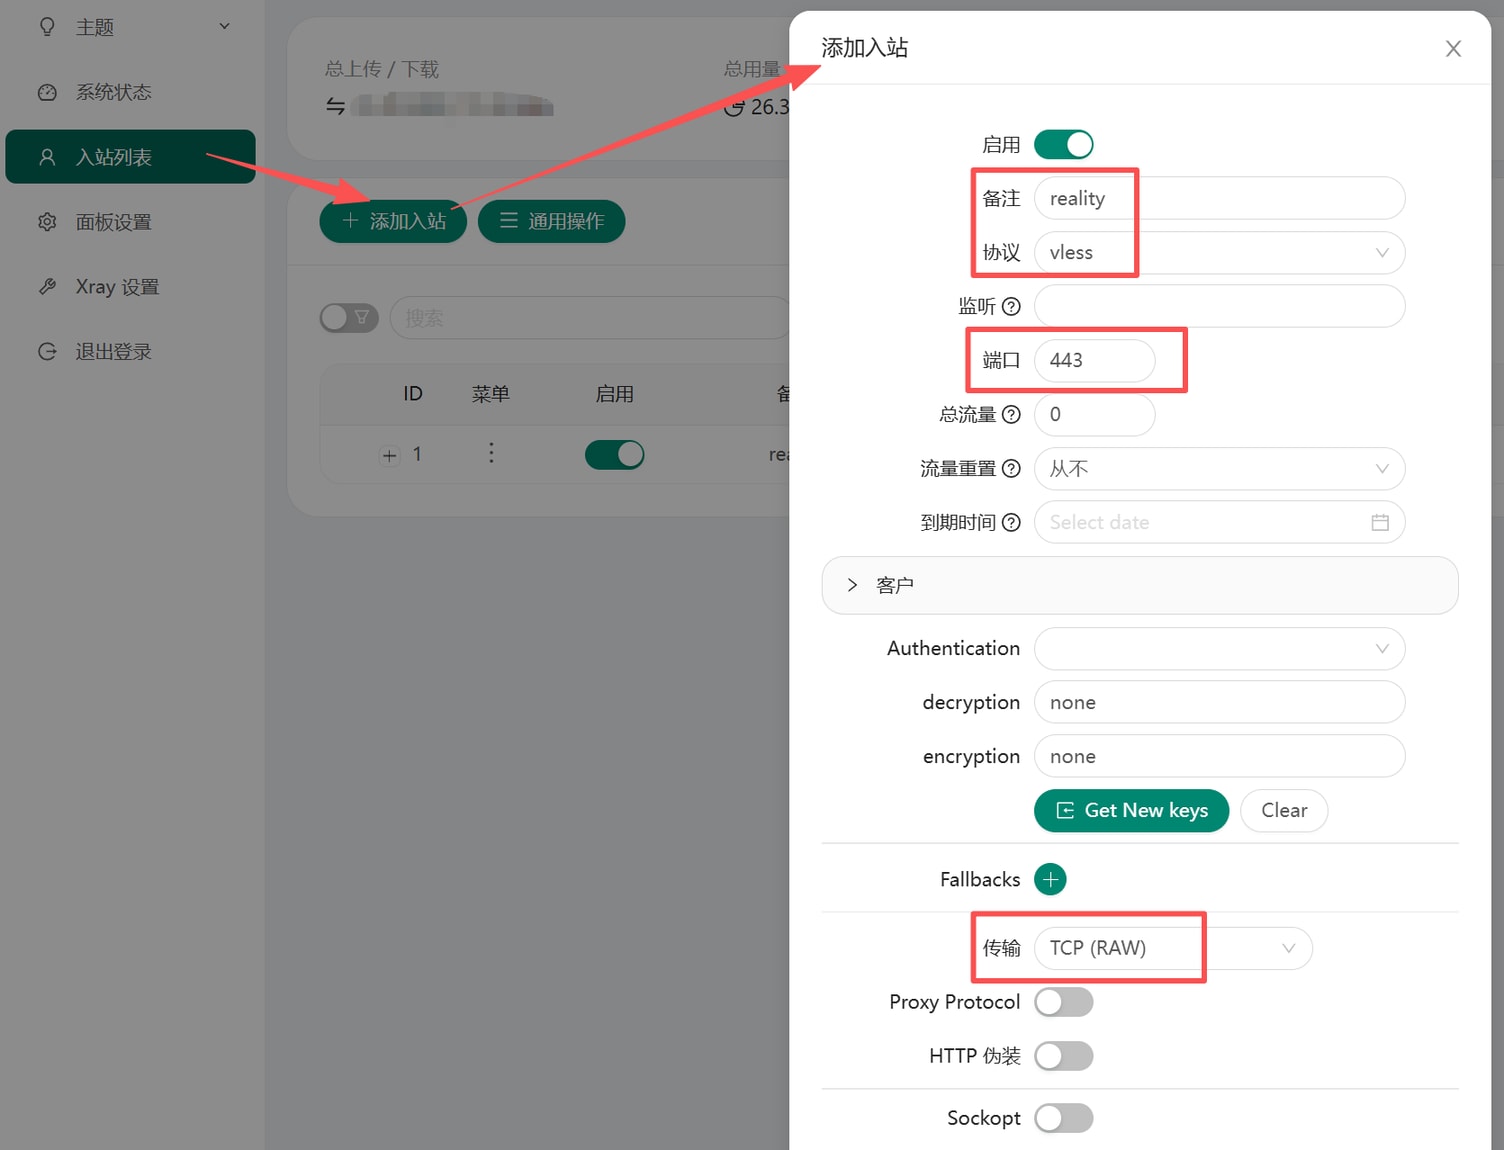Viewport: 1504px width, 1150px height.
Task: Go to 面板设置 in the sidebar
Action: [113, 222]
